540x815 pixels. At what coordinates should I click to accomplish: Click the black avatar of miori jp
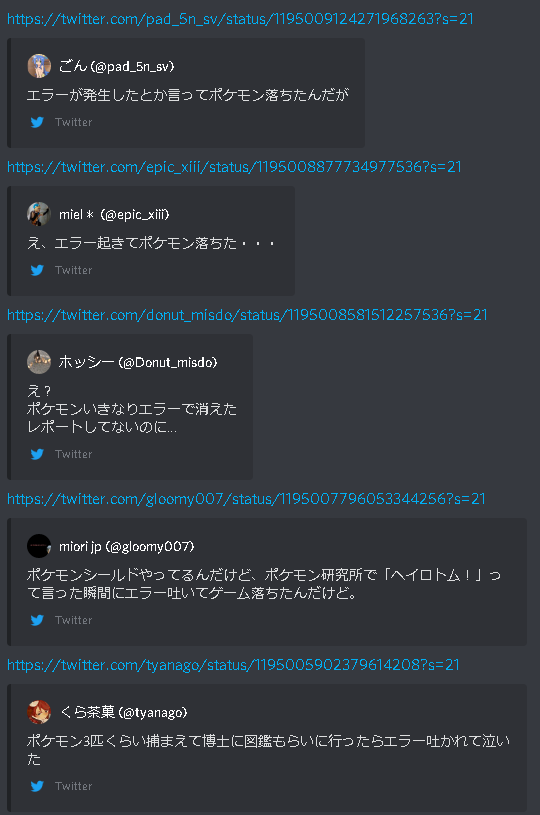pyautogui.click(x=39, y=546)
